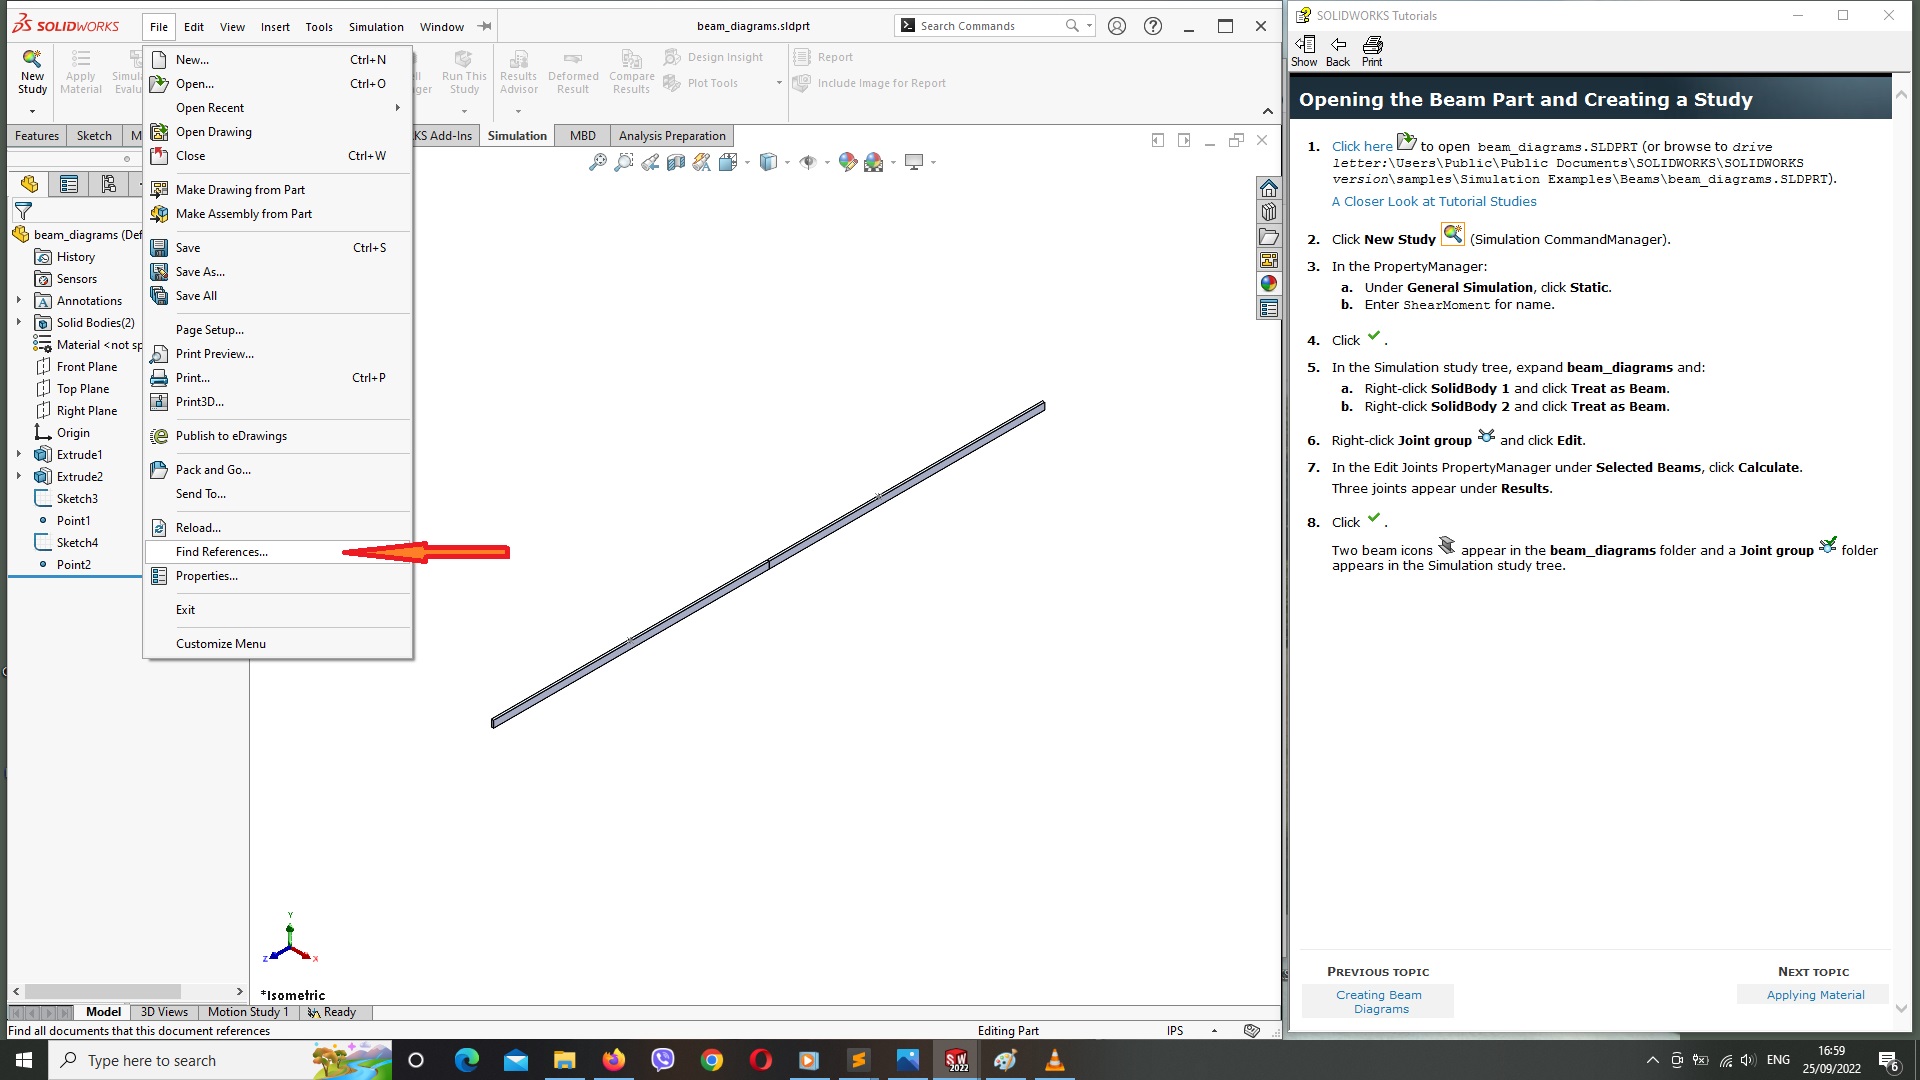Expand the Solid Bodies(2) tree node
1920x1080 pixels.
point(19,323)
